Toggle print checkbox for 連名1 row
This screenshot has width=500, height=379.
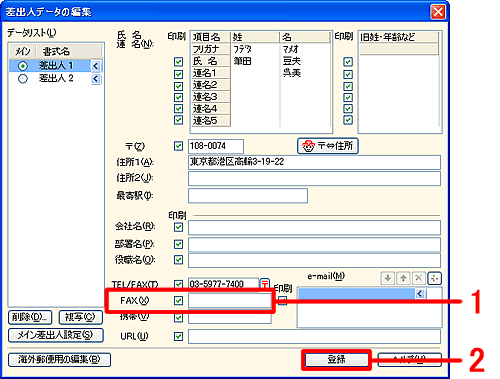[x=179, y=74]
